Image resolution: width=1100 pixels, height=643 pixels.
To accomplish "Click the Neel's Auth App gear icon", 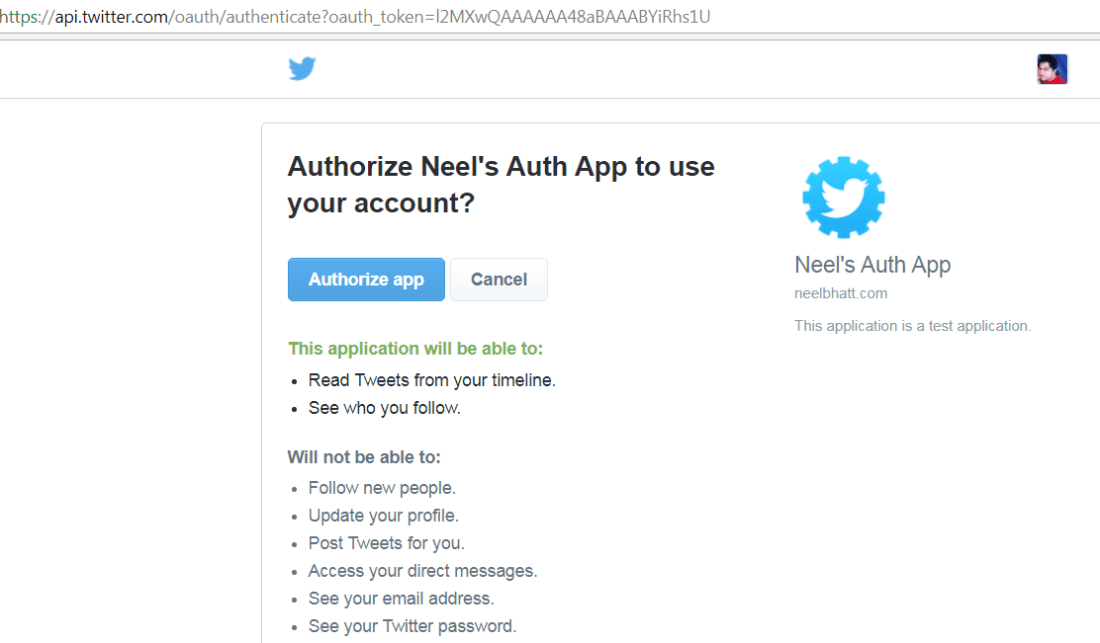I will pos(843,197).
